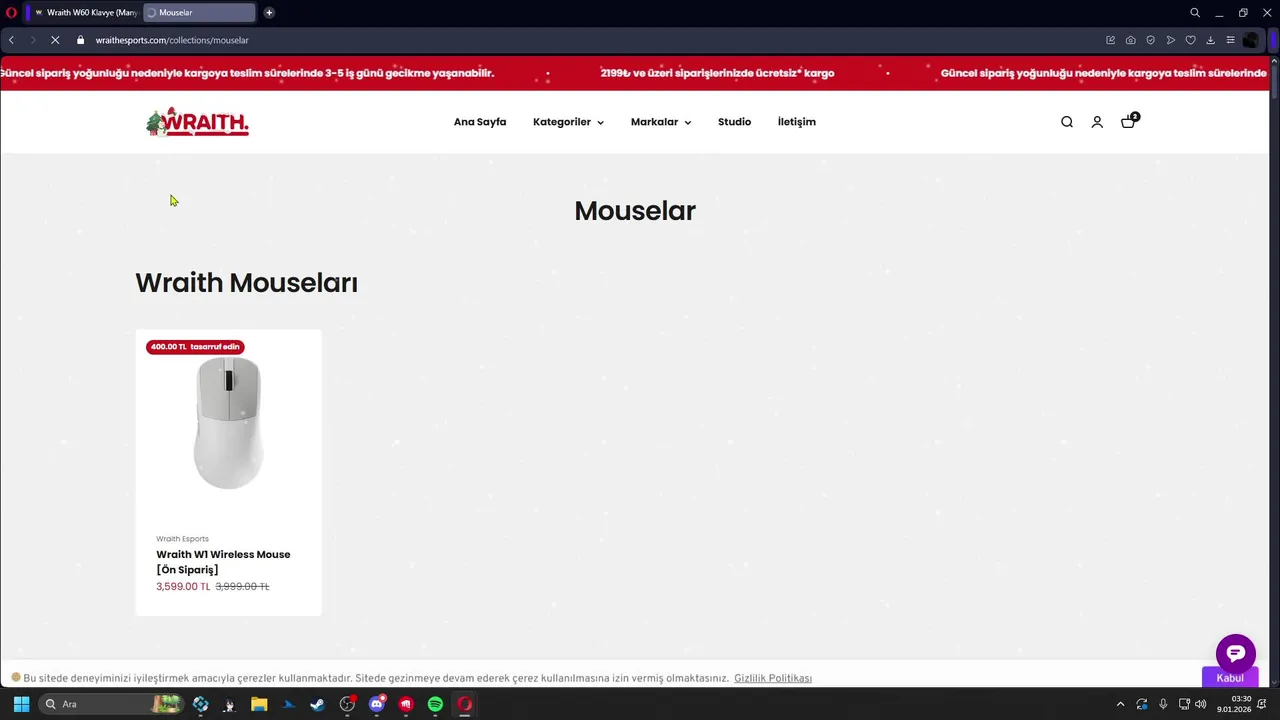Add page to bookmarks with heart icon
The height and width of the screenshot is (720, 1280).
pyautogui.click(x=1191, y=40)
